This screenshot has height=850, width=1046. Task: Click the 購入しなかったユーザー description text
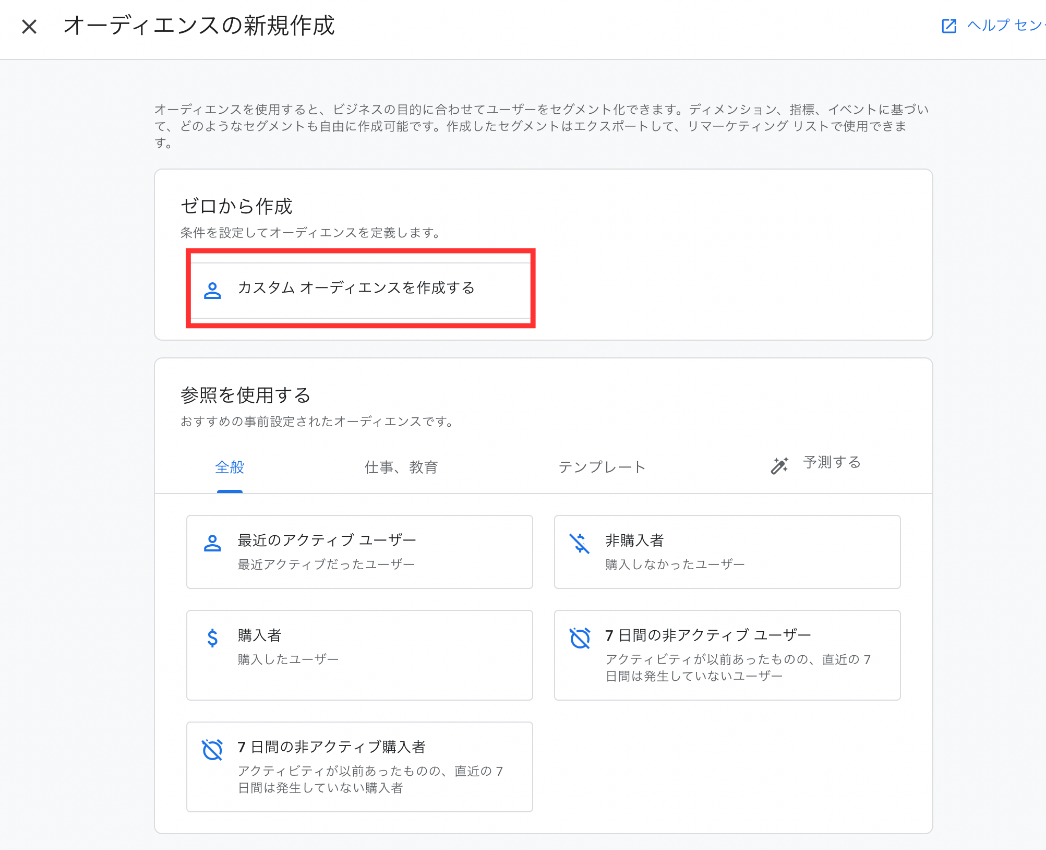pos(675,564)
